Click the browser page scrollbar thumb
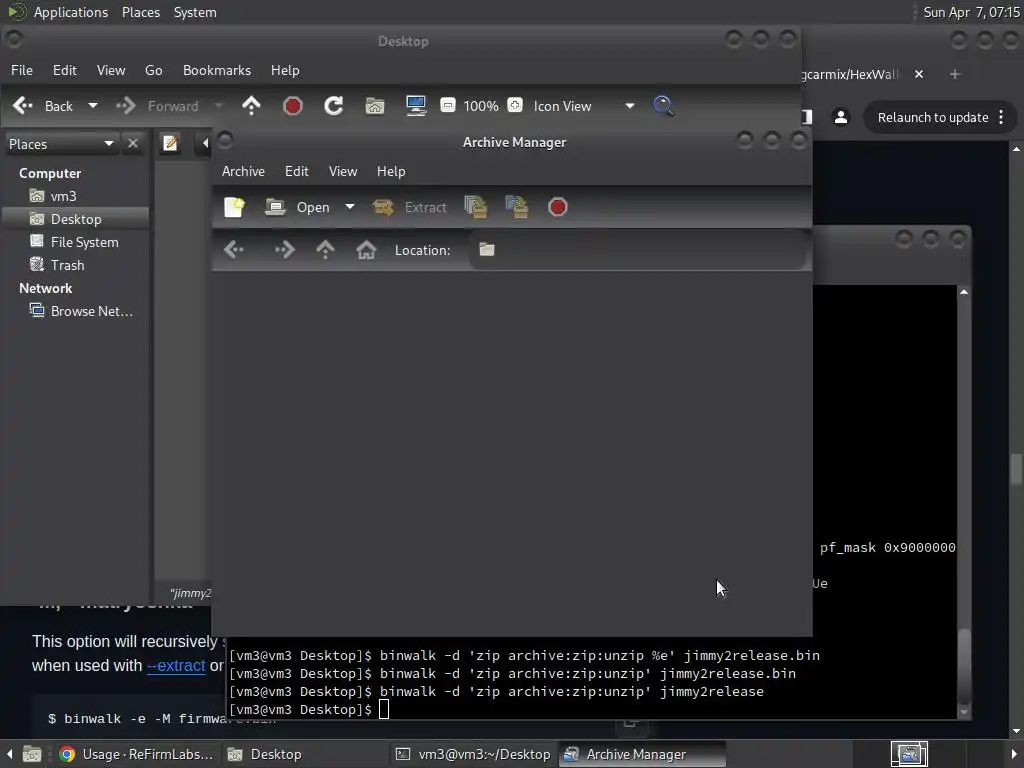1024x768 pixels. point(1016,469)
